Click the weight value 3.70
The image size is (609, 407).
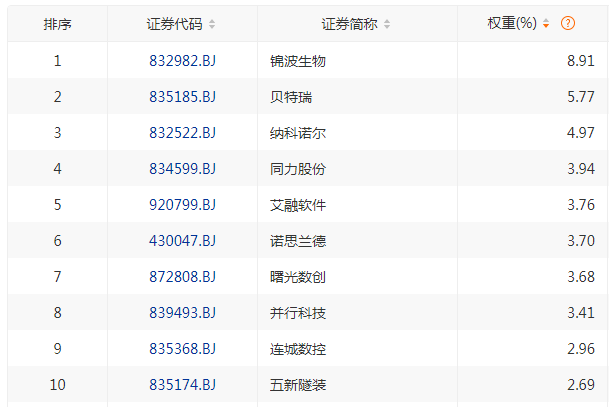(x=581, y=241)
